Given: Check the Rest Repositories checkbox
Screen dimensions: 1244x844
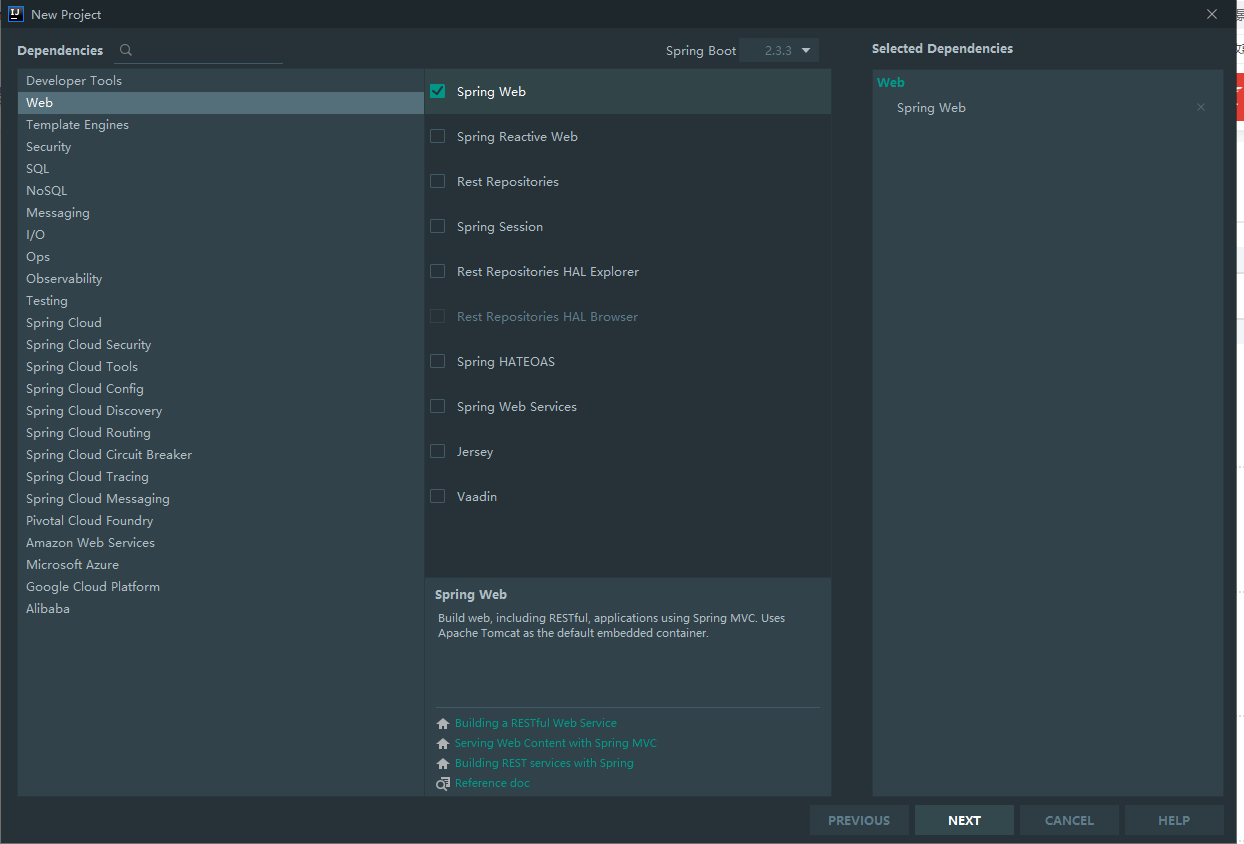Looking at the screenshot, I should point(437,181).
